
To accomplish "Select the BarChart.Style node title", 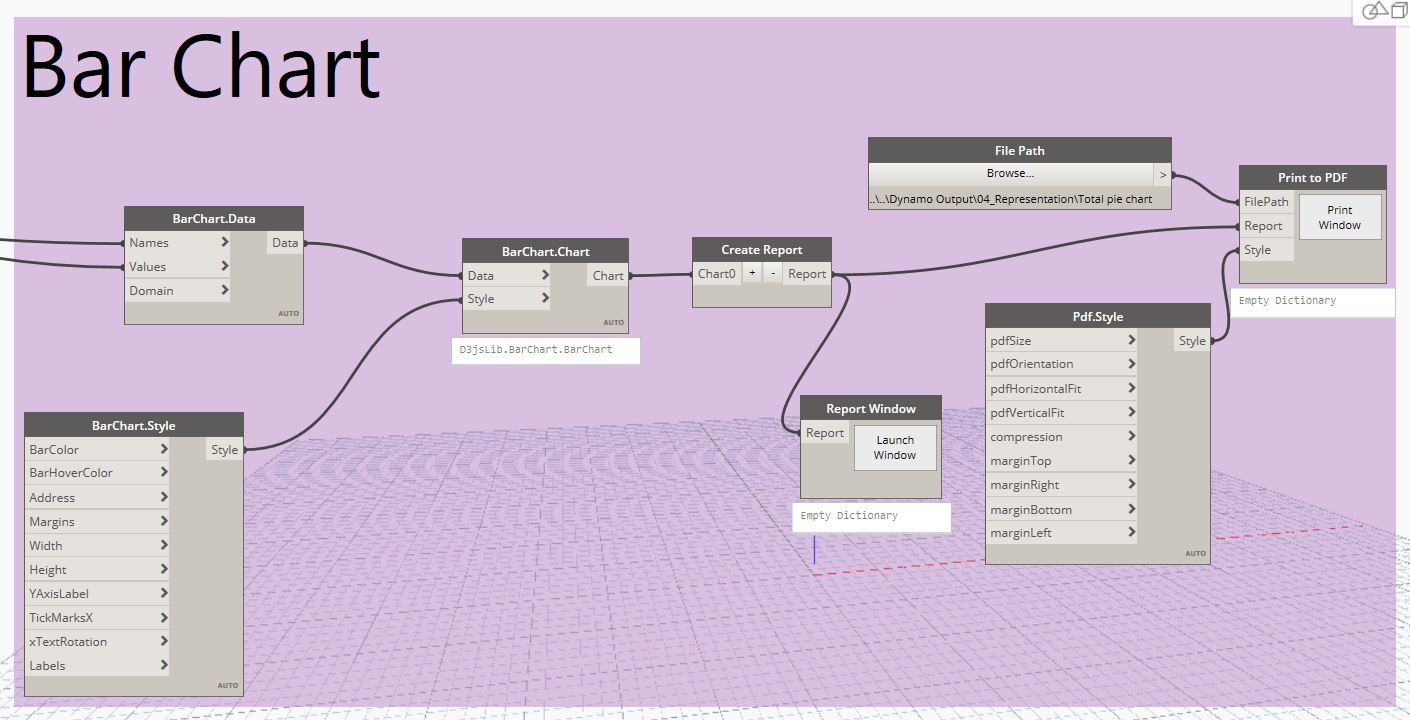I will [134, 425].
